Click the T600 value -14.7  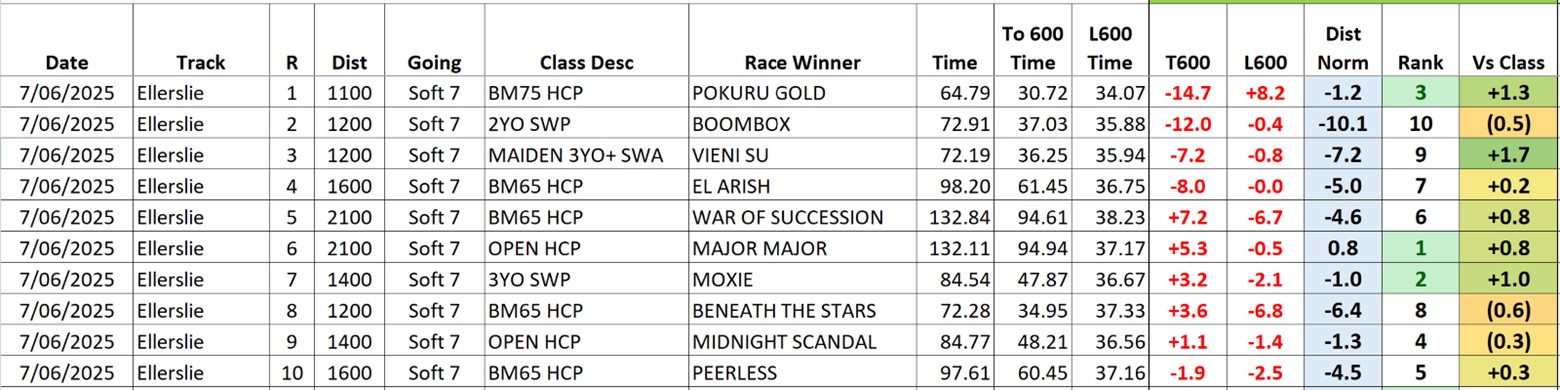pos(1188,93)
